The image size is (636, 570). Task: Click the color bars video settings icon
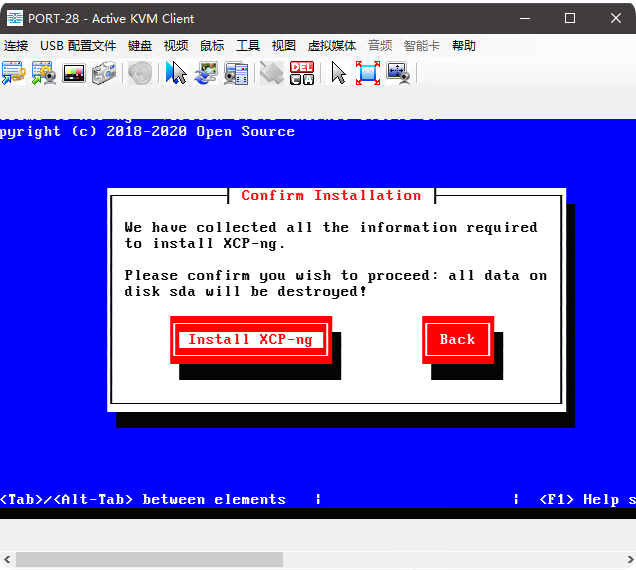74,73
